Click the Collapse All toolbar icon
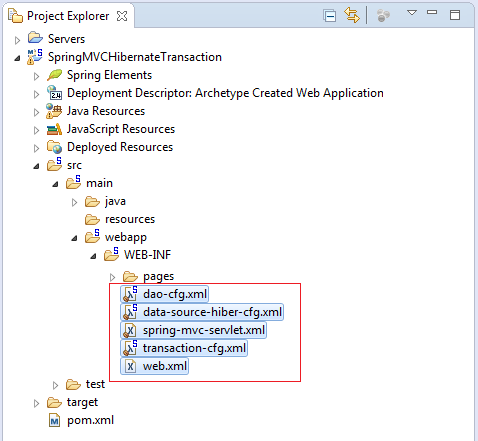The width and height of the screenshot is (478, 441). click(330, 16)
